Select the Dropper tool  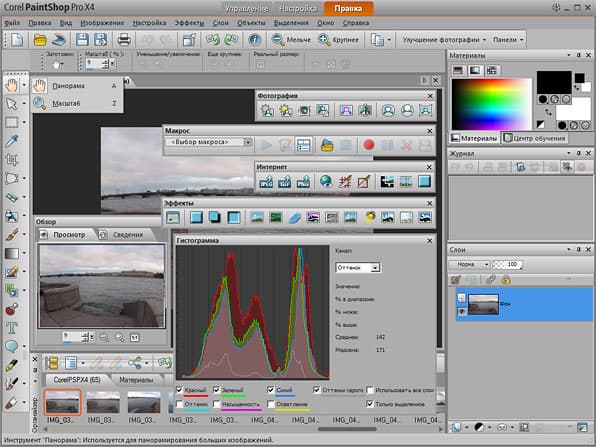tap(11, 141)
